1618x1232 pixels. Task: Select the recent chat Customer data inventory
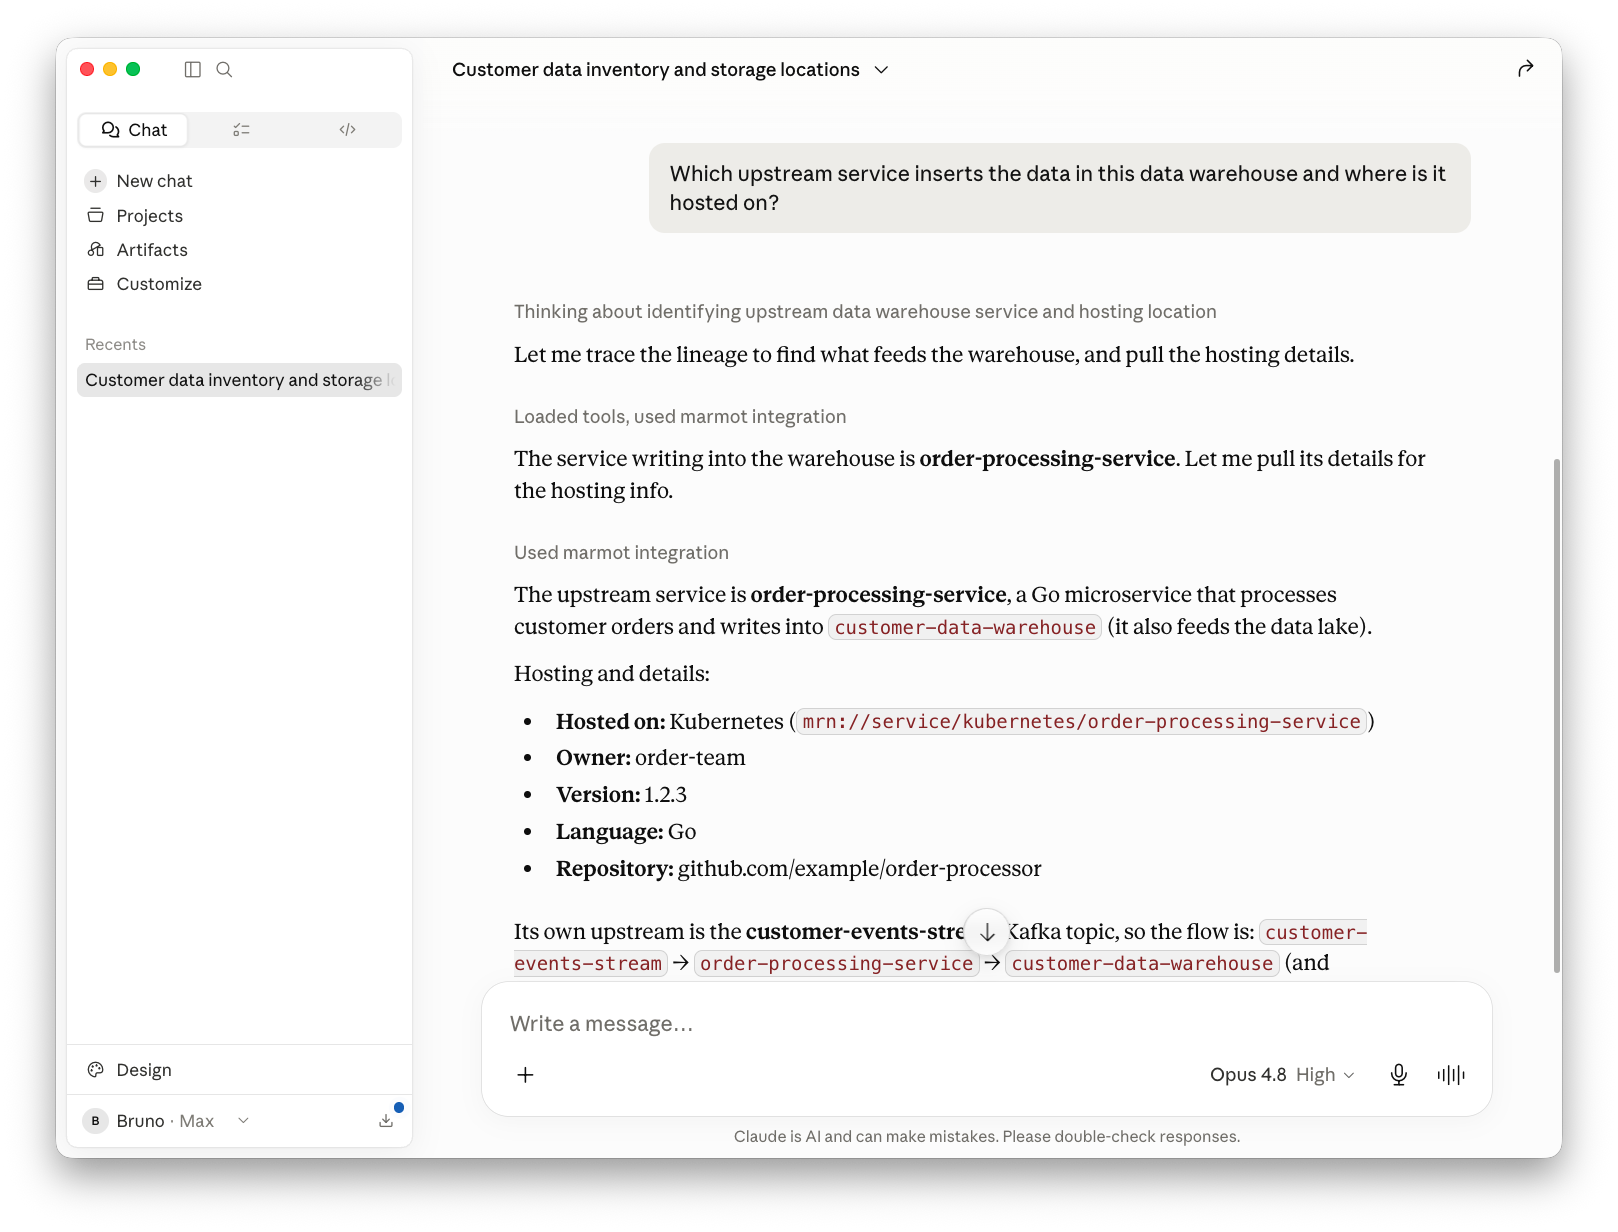pyautogui.click(x=239, y=380)
